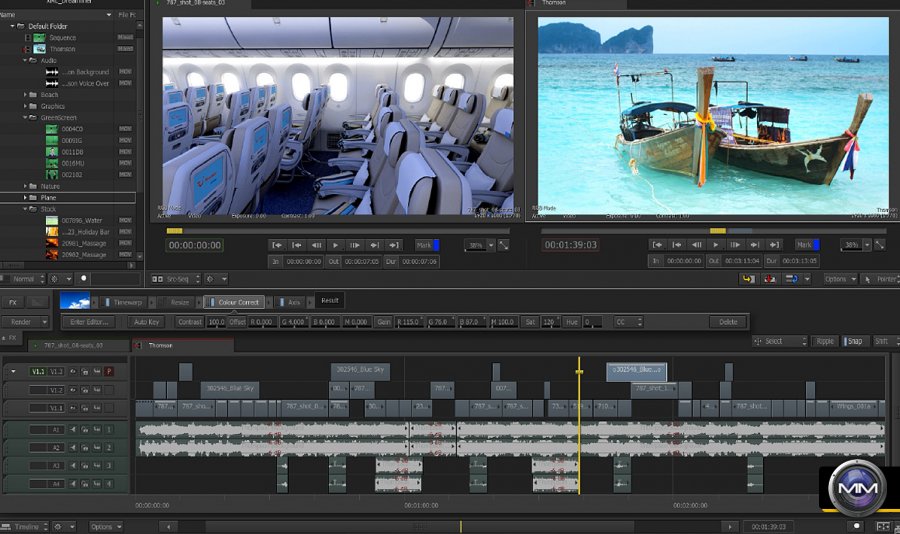Expand the Plane folder in bin
The height and width of the screenshot is (534, 900).
tap(27, 198)
